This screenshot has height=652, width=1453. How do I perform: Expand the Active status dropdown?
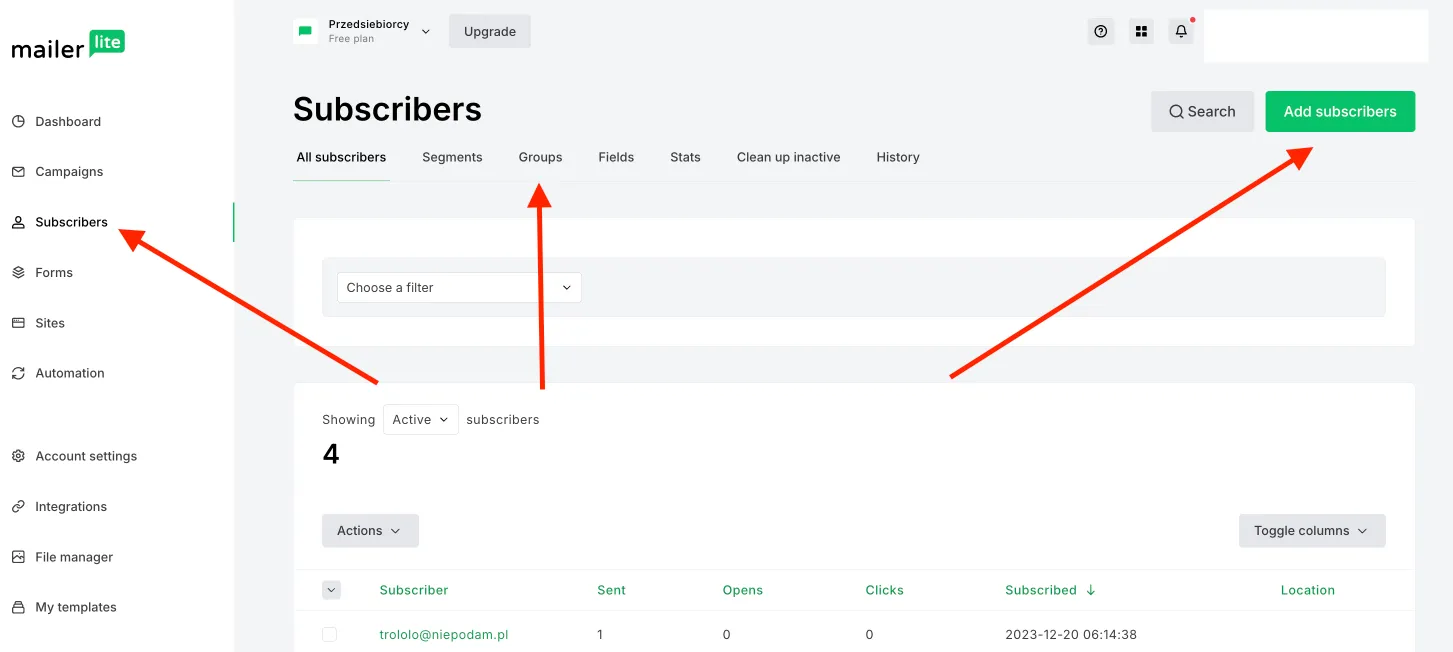420,420
